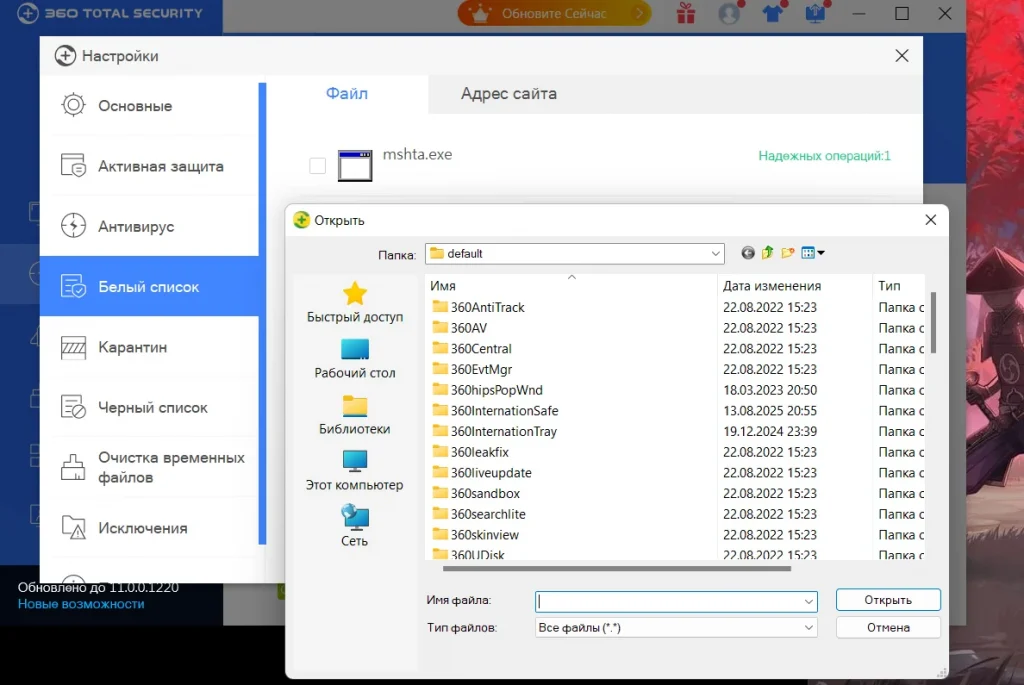
Task: Select the 360AV folder icon
Action: [440, 328]
